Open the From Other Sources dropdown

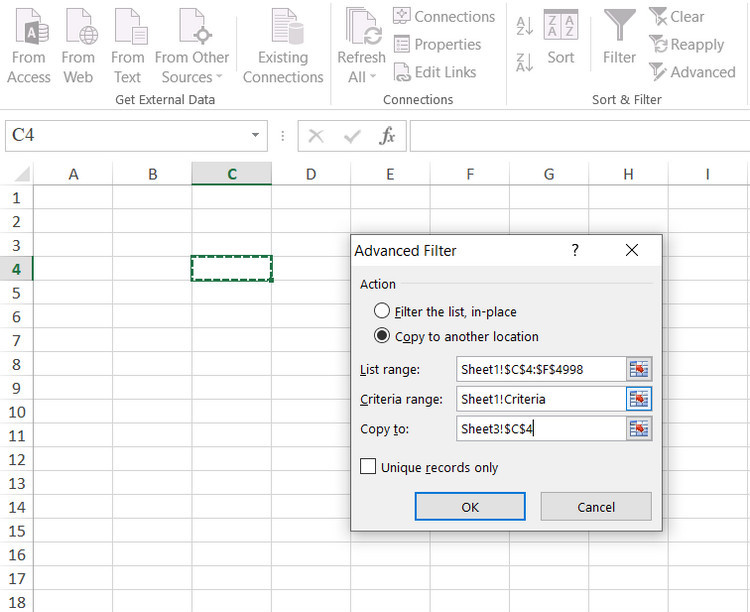pyautogui.click(x=192, y=46)
